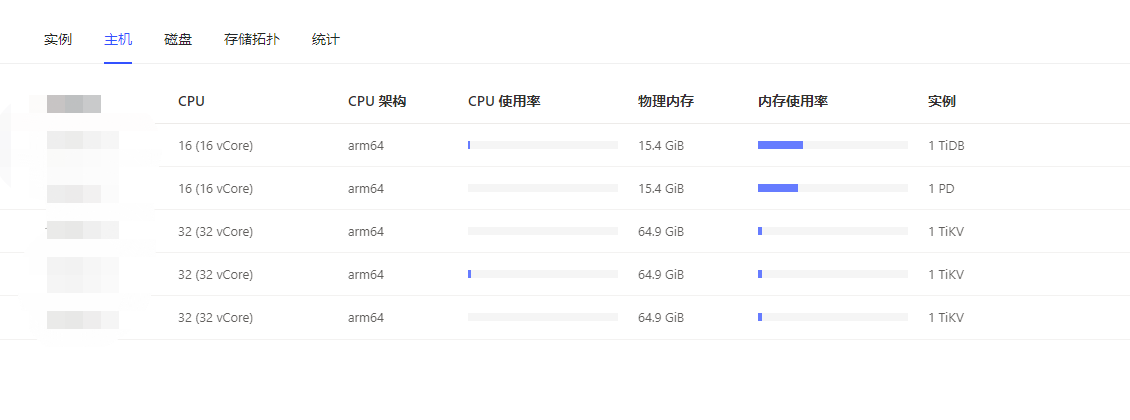This screenshot has height=420, width=1130.
Task: Go to the 存储拓扑 tab
Action: [252, 40]
